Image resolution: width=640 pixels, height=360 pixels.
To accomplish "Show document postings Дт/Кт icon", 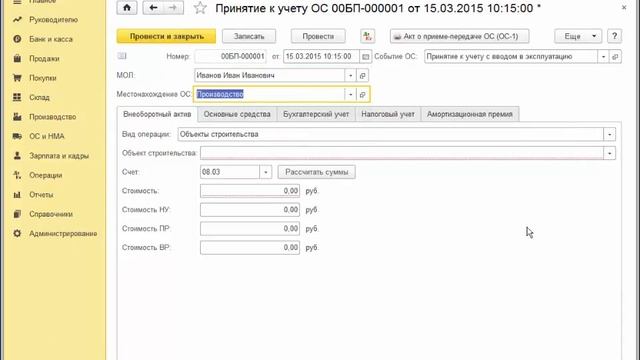I will click(x=367, y=36).
